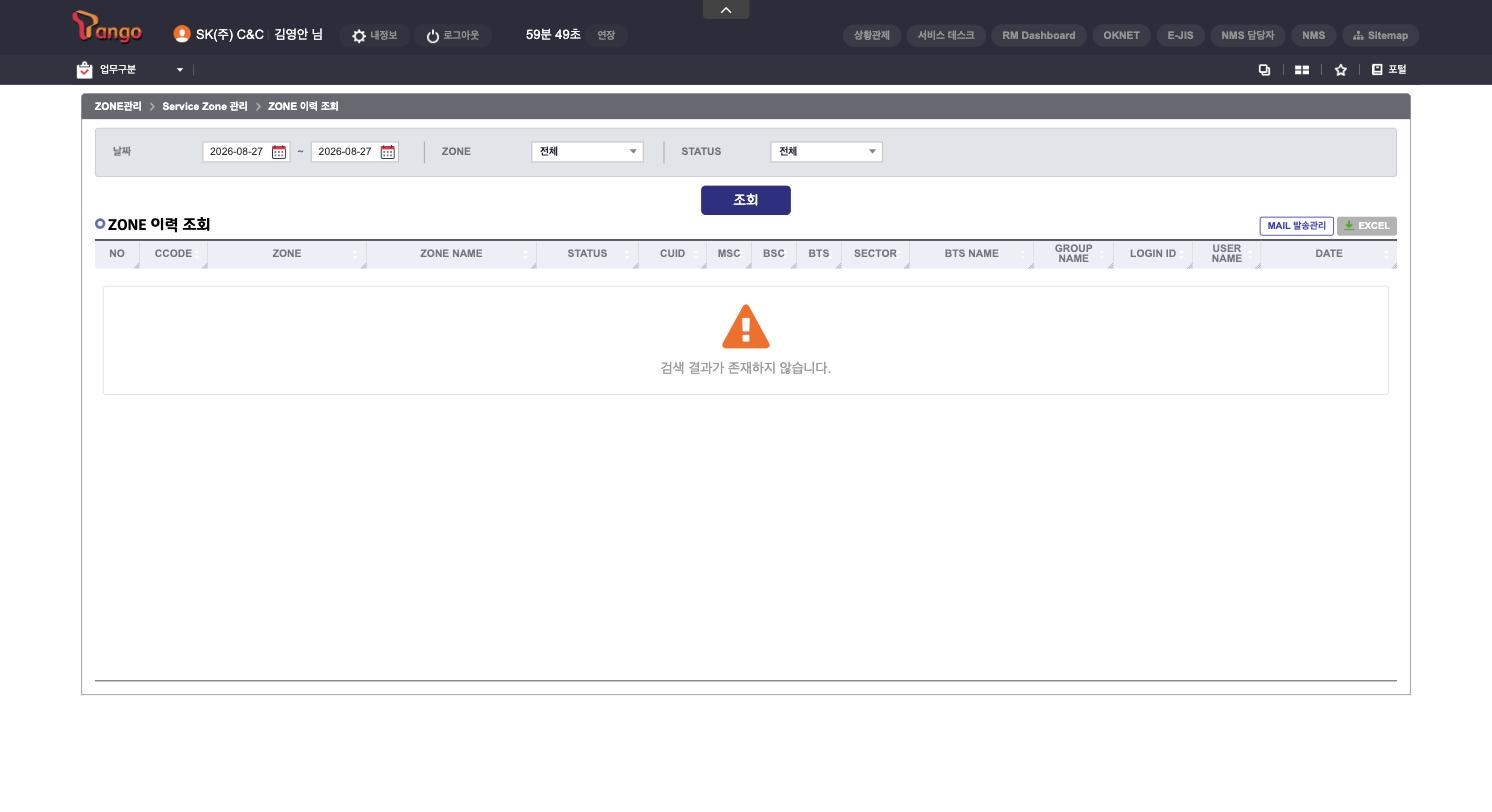Sort by the DATE column header
The height and width of the screenshot is (812, 1492).
coord(1329,254)
